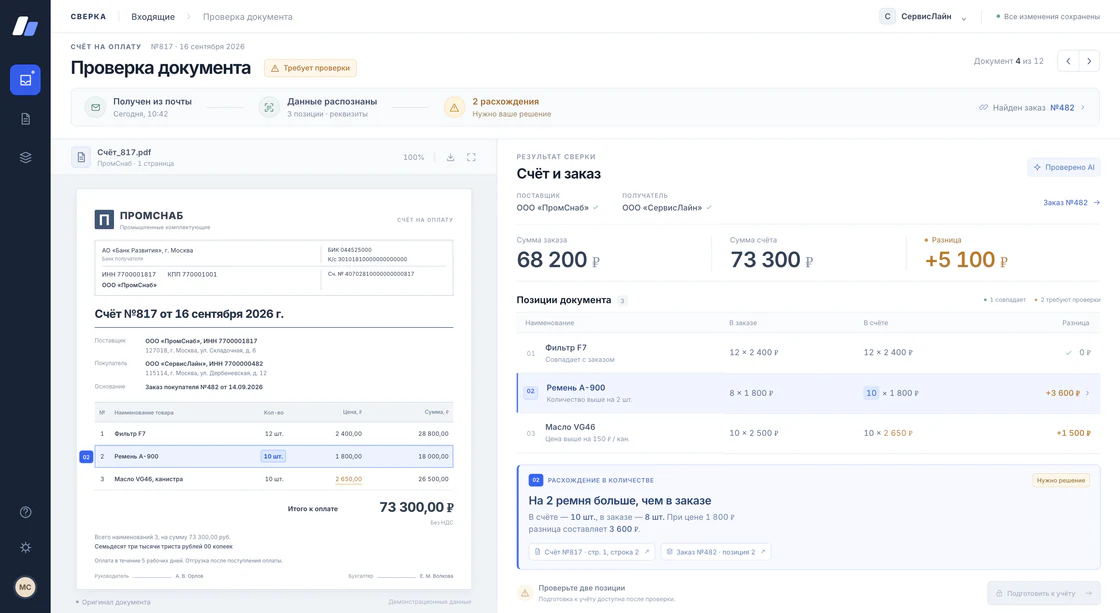Viewport: 1120px width, 613px height.
Task: Open source link Заказ №482 · позиция 2
Action: click(x=716, y=552)
